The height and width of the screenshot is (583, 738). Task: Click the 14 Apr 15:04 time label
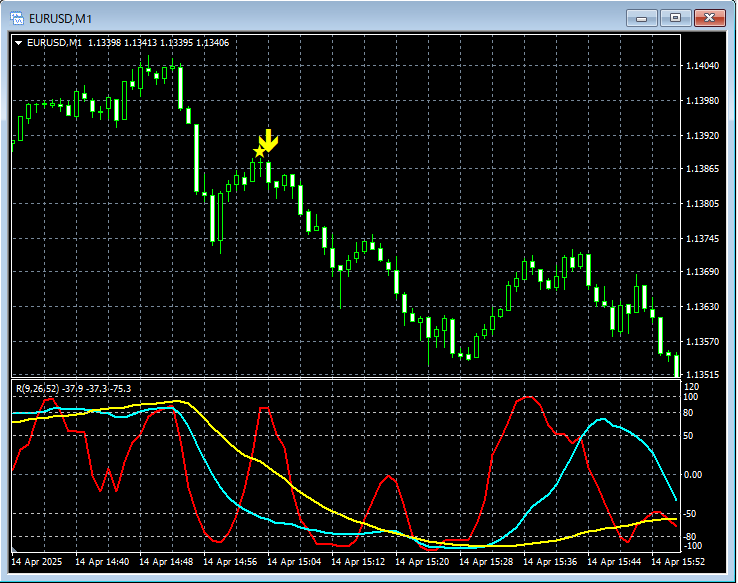[294, 562]
